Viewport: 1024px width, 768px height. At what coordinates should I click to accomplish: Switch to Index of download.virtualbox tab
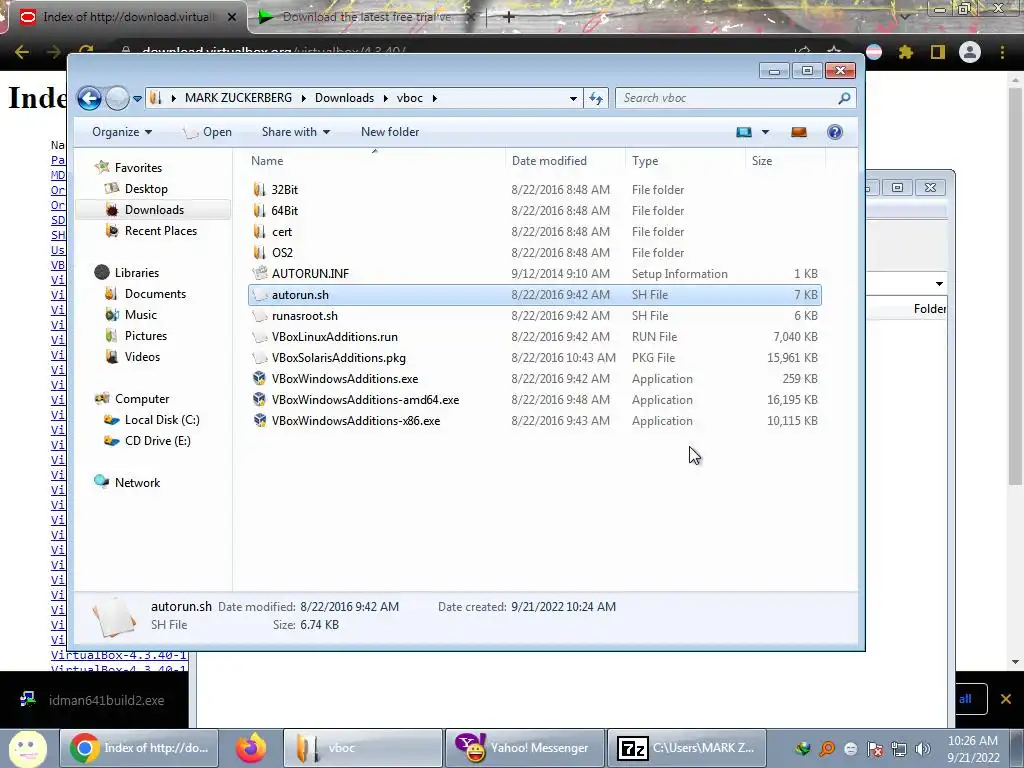coord(127,17)
